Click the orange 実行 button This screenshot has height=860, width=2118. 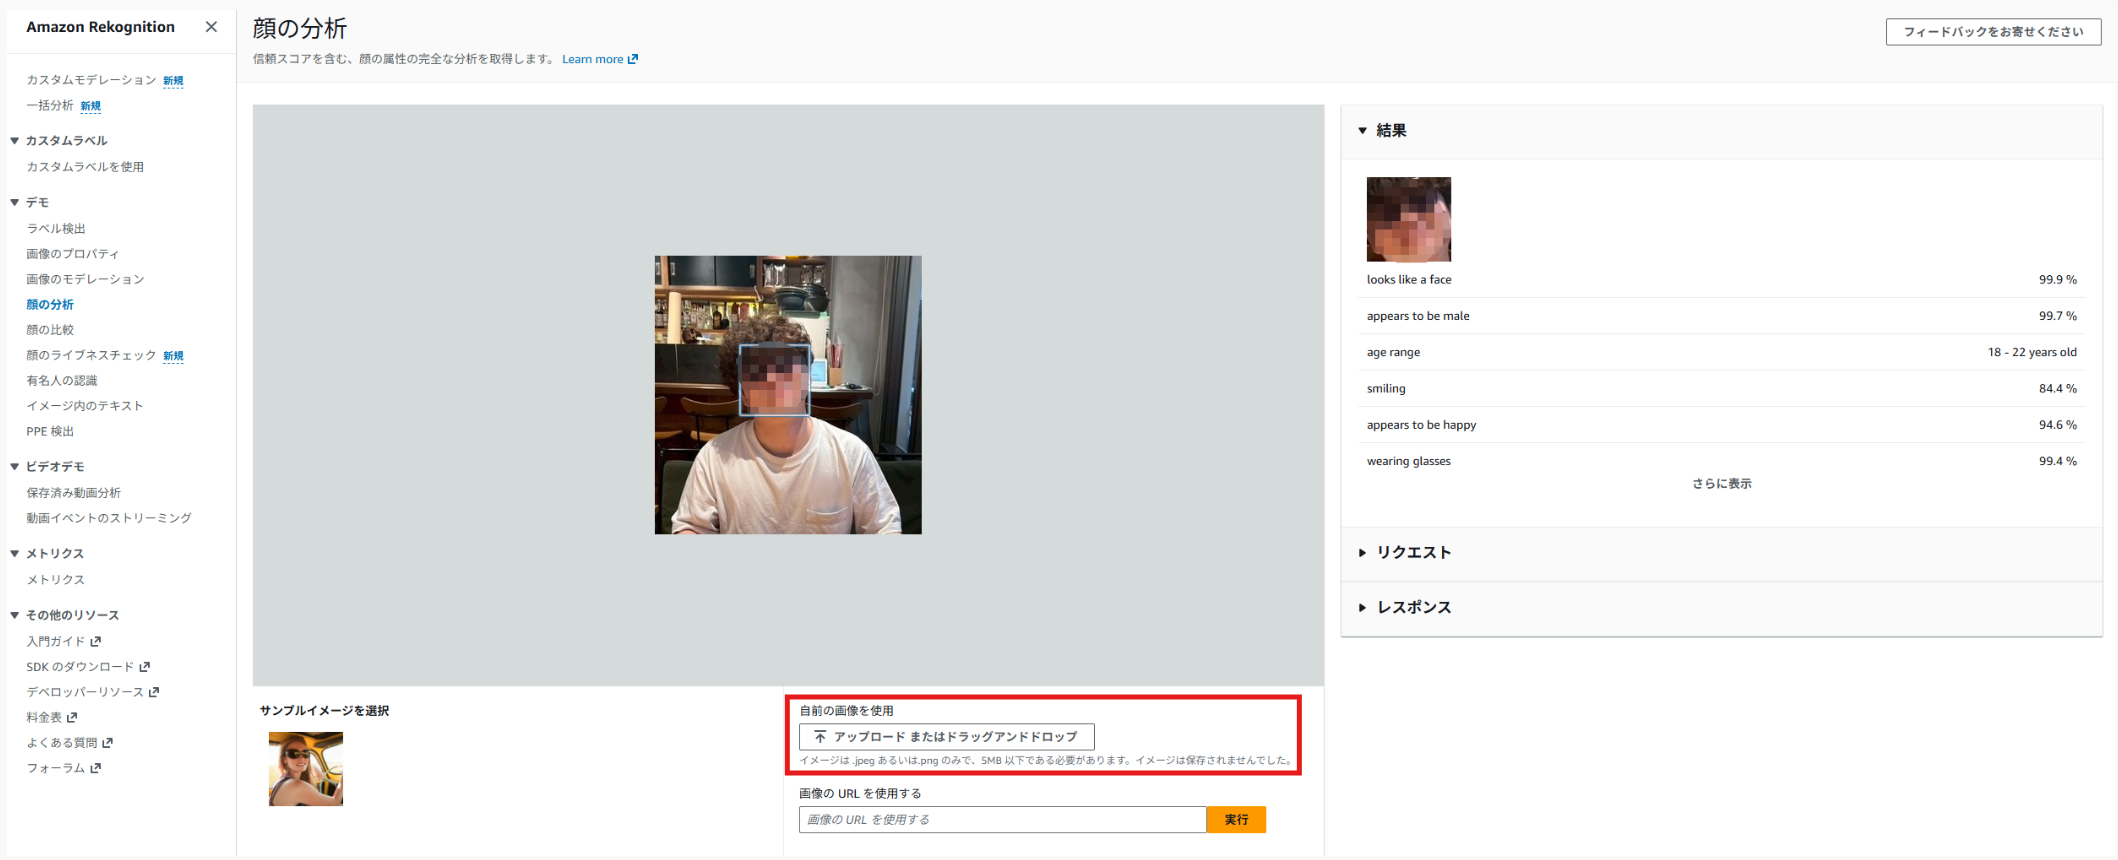pyautogui.click(x=1236, y=820)
